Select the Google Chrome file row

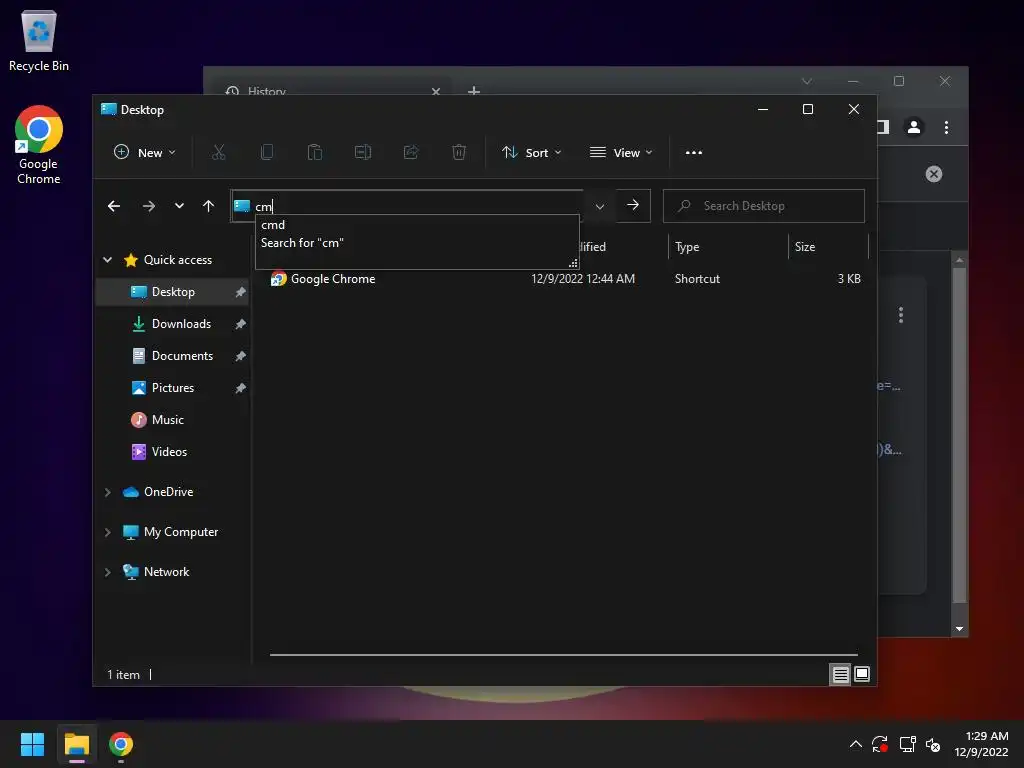(566, 279)
